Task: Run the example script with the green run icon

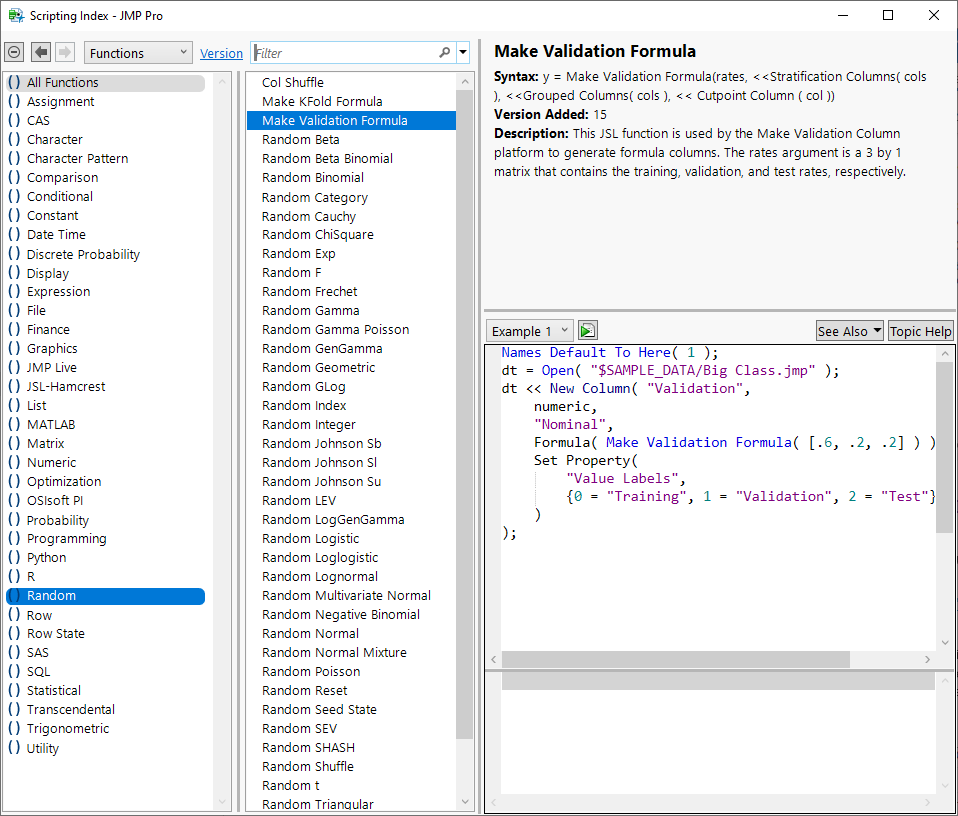Action: click(587, 329)
